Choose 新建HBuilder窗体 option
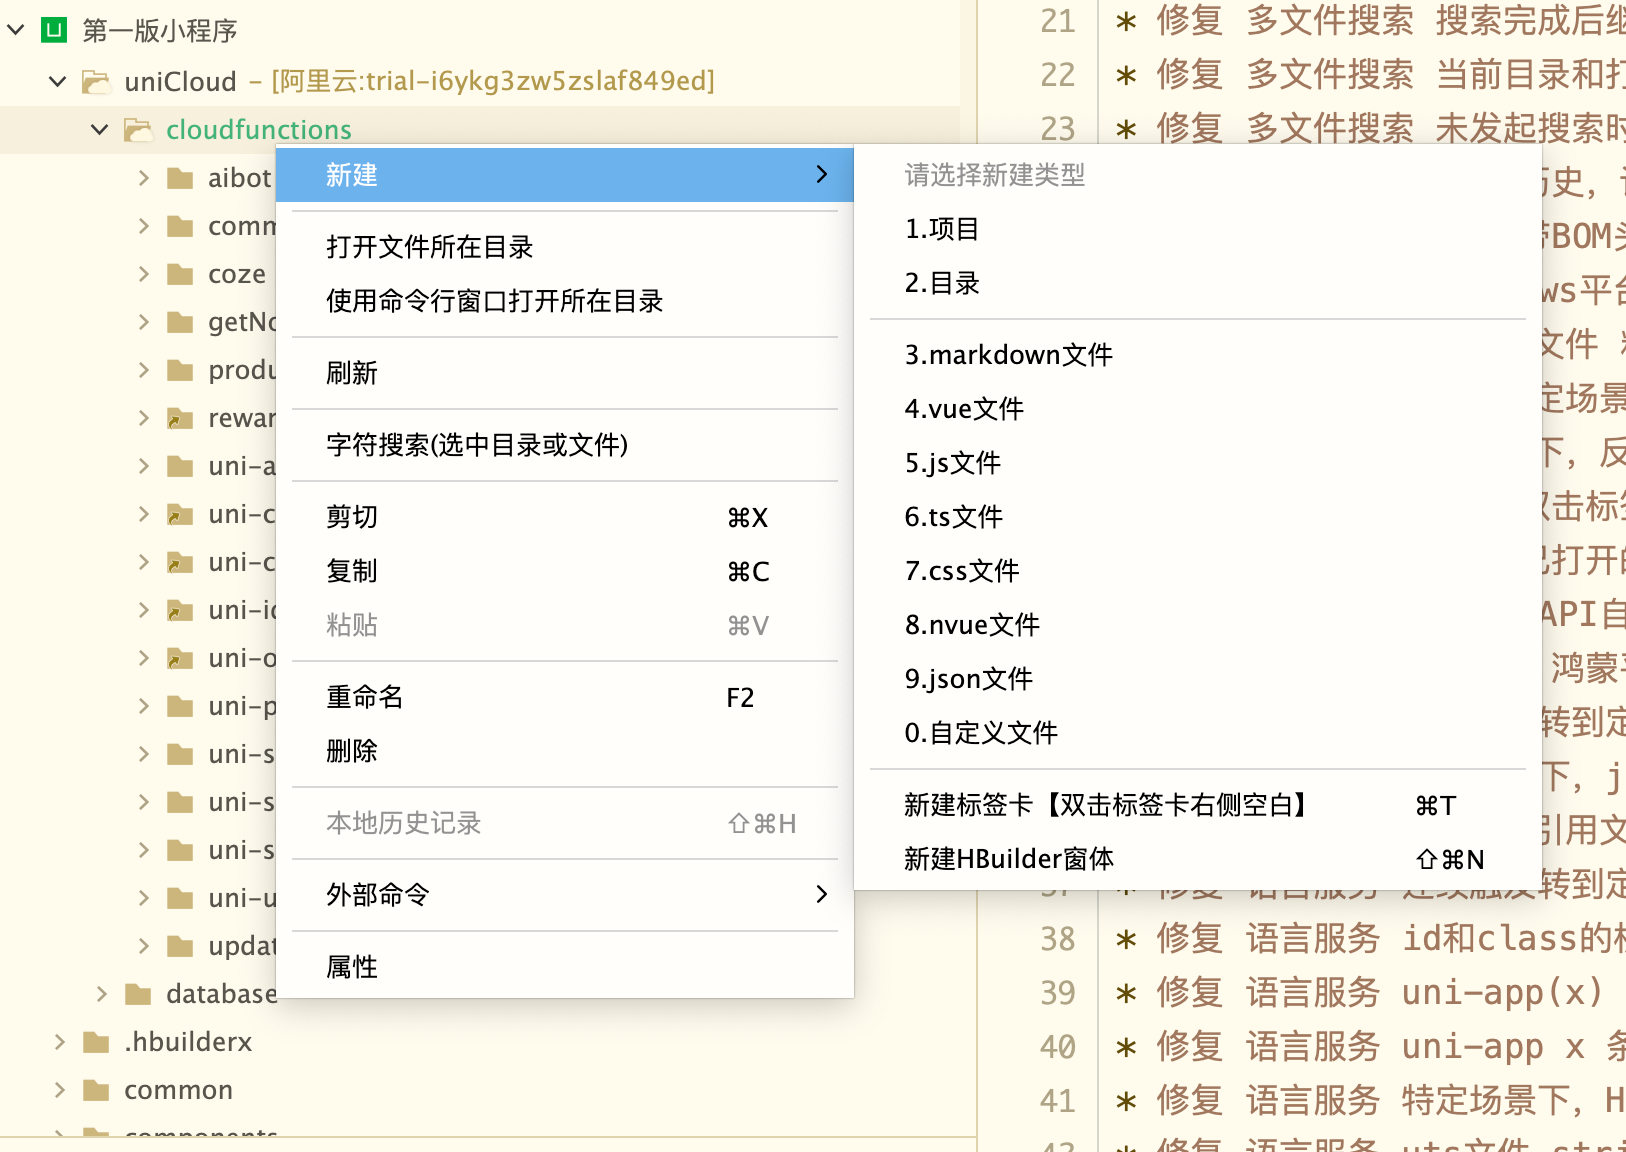This screenshot has height=1152, width=1626. click(x=1008, y=859)
